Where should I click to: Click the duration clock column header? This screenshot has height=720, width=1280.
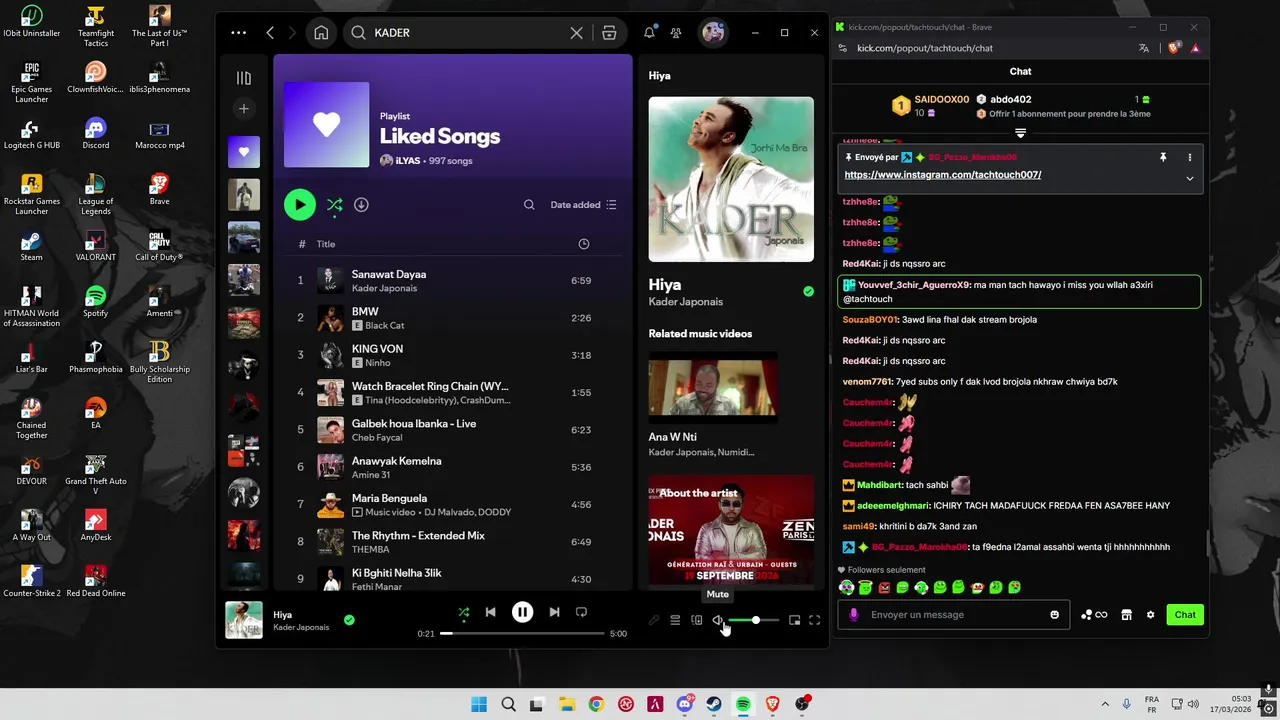pyautogui.click(x=584, y=244)
